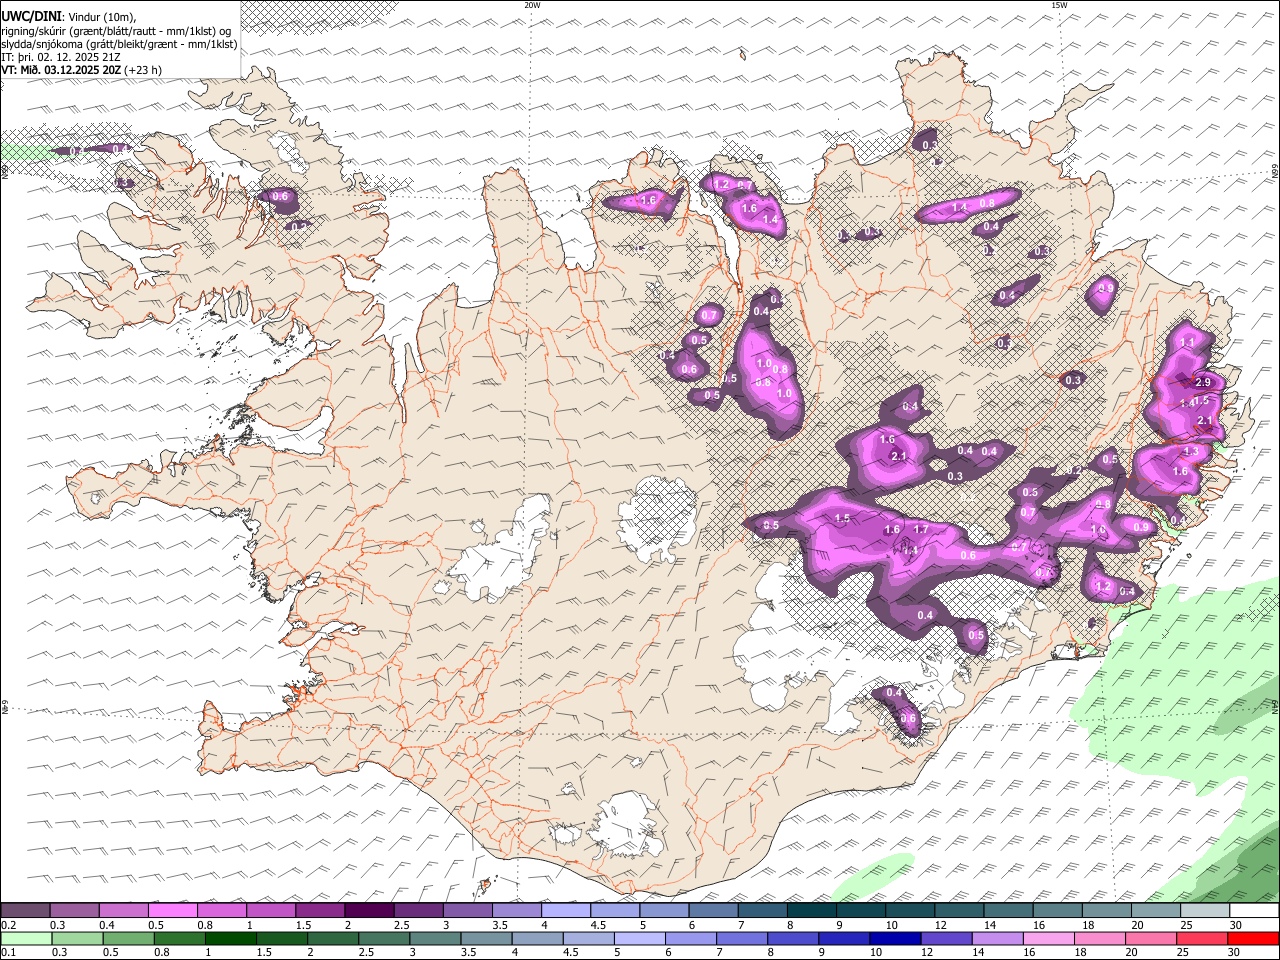1280x960 pixels.
Task: Pick the snow legend swatch between 25 and 30
Action: click(x=1205, y=911)
